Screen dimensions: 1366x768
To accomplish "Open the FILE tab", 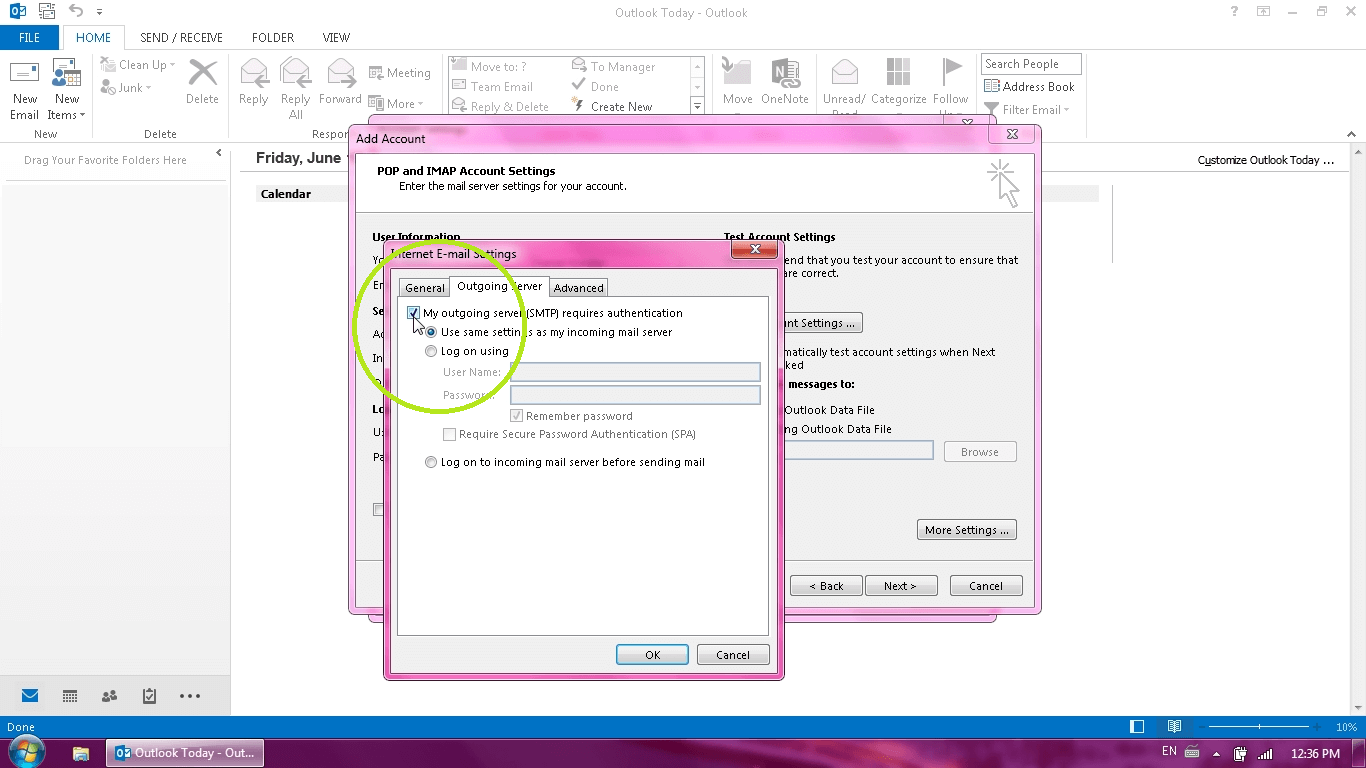I will point(30,38).
